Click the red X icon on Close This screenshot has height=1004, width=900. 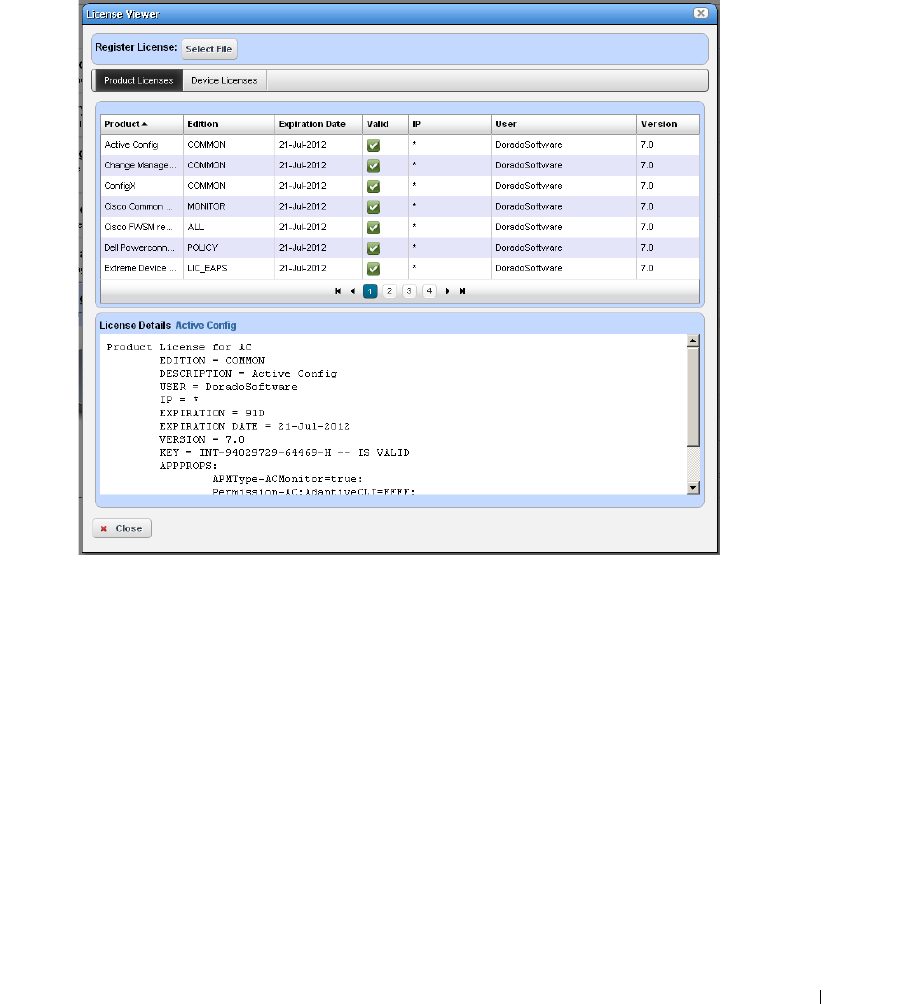[x=104, y=529]
